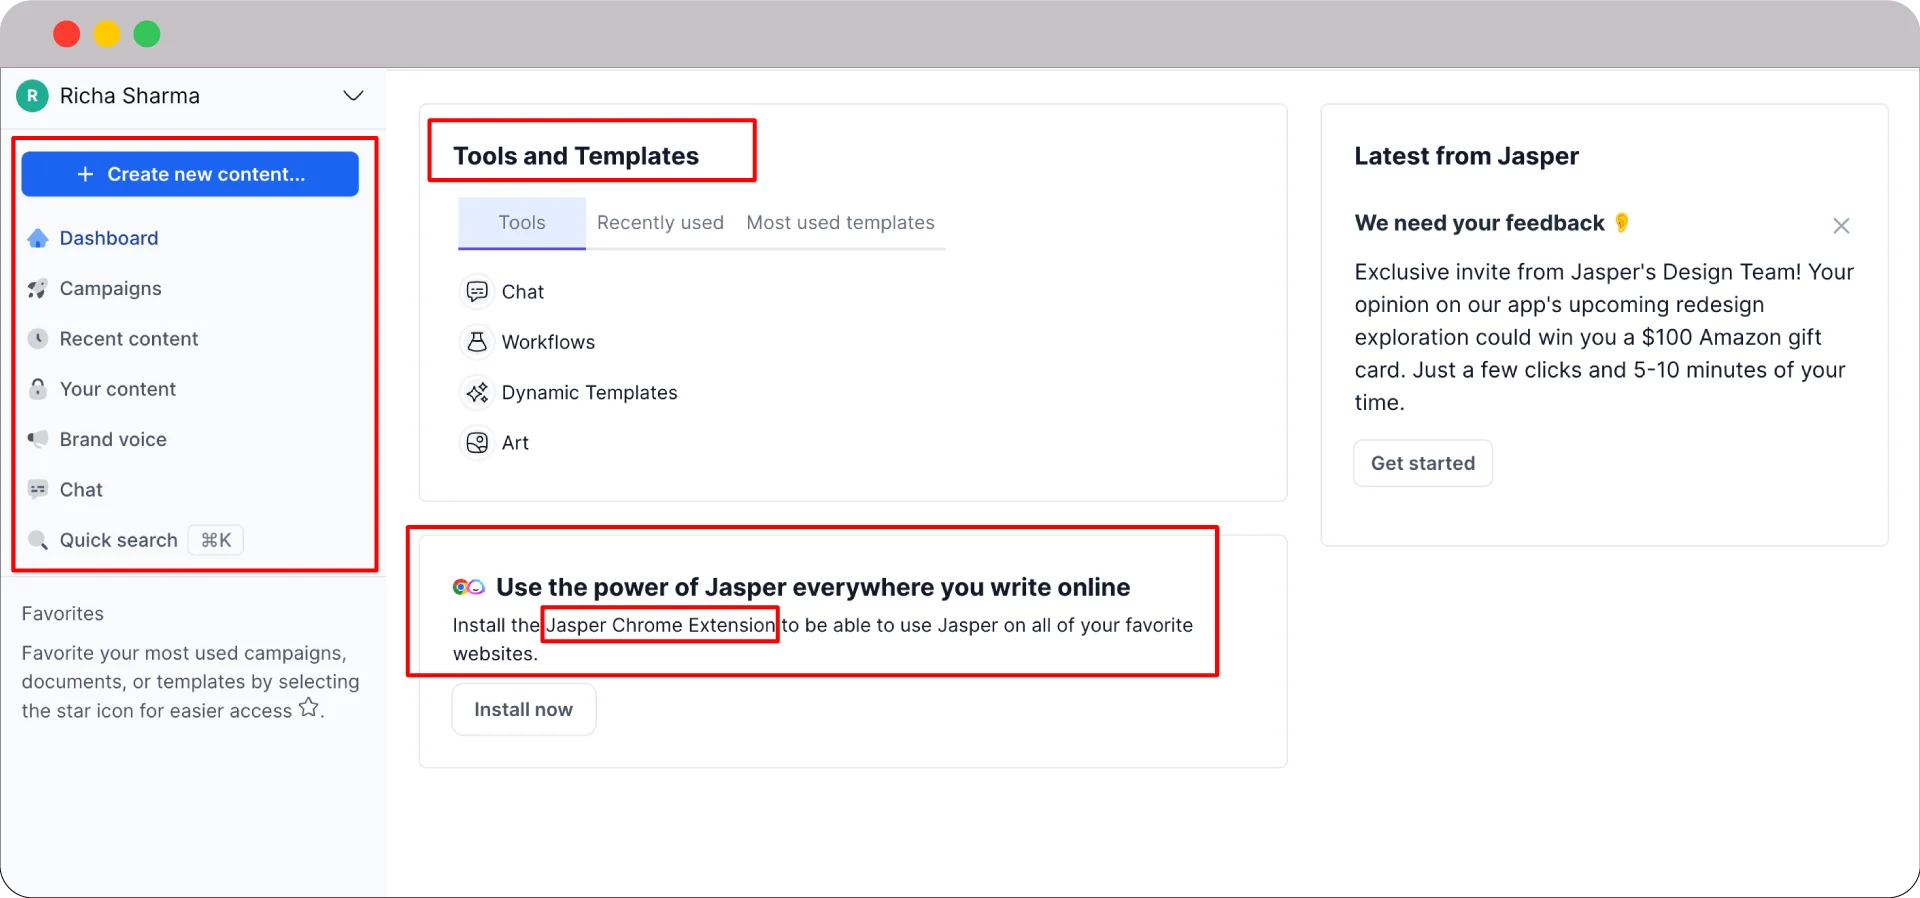Click the Latest from Jasper heading
The height and width of the screenshot is (898, 1920).
coord(1466,156)
